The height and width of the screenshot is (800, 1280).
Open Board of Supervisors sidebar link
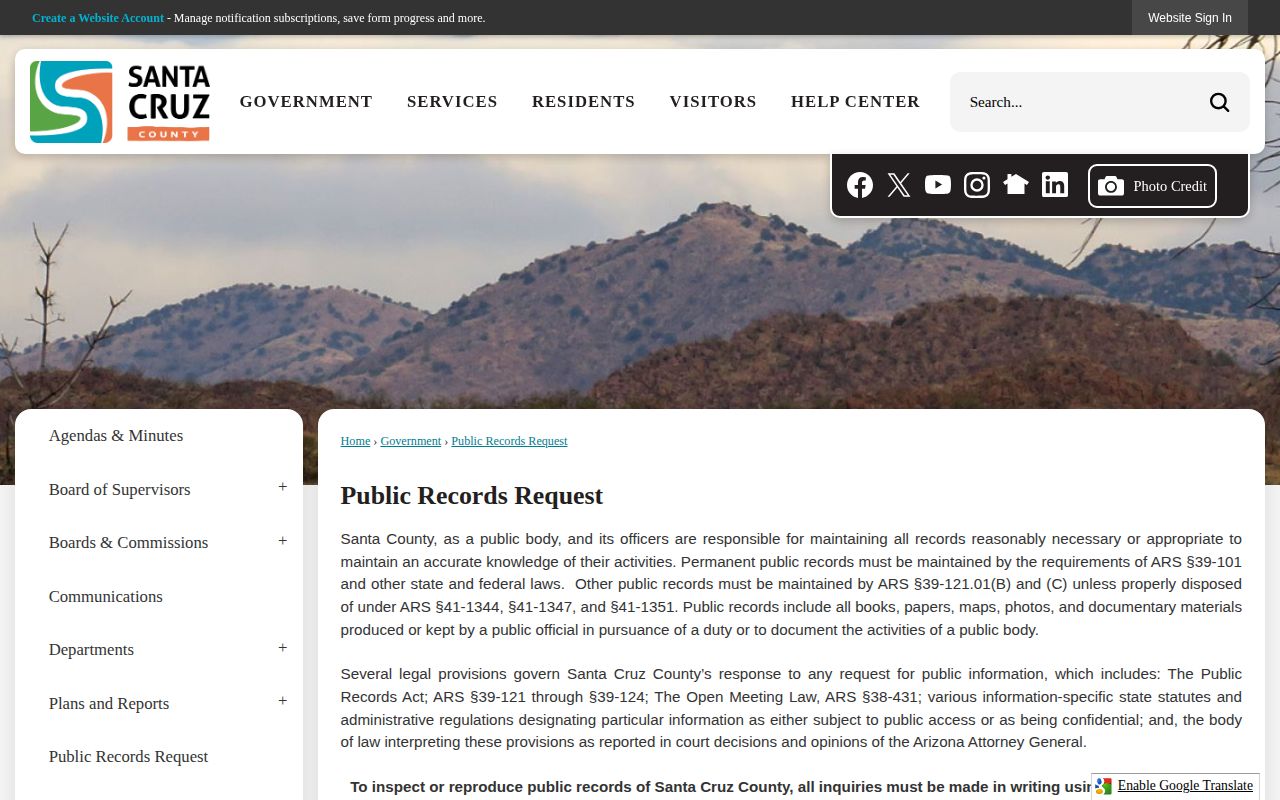[x=119, y=490]
